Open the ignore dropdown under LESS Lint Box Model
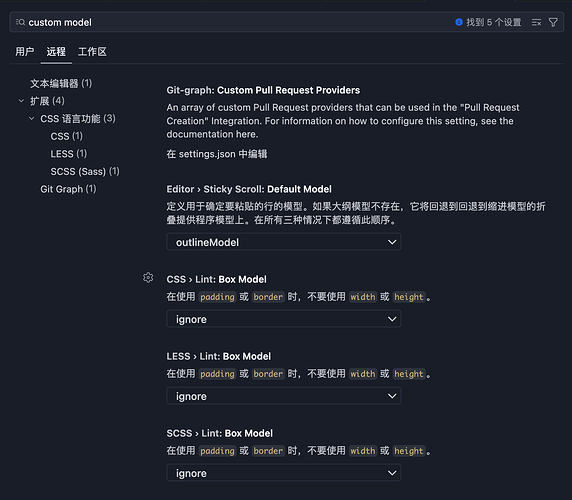Image resolution: width=572 pixels, height=500 pixels. click(x=284, y=396)
